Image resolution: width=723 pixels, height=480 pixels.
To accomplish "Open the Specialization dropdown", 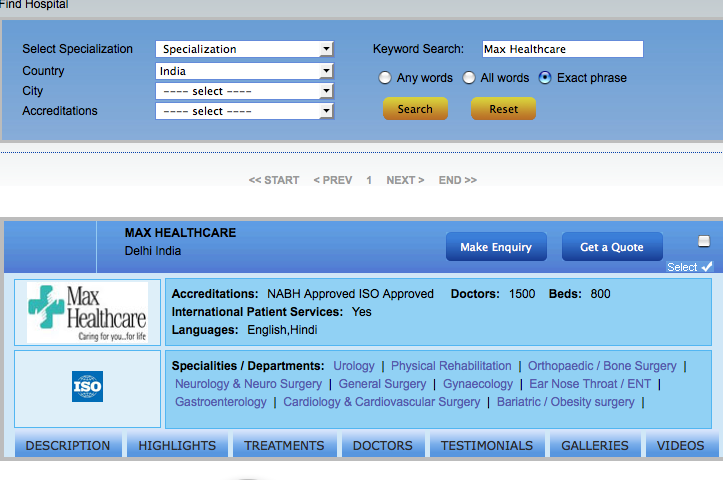I will click(244, 49).
